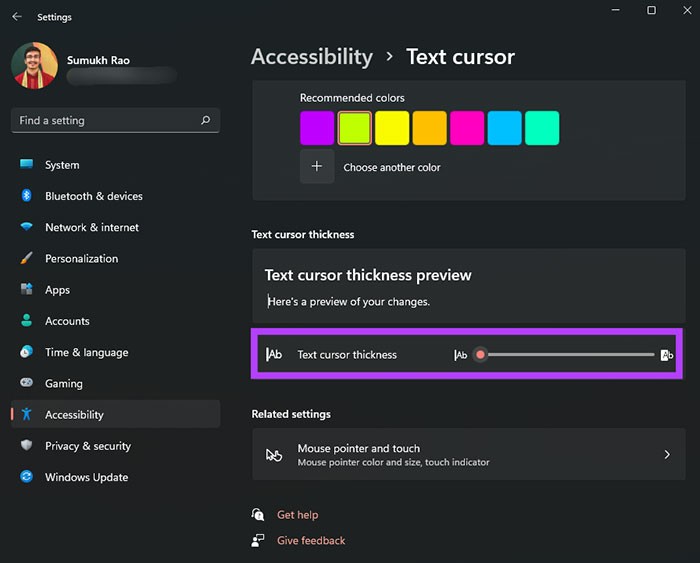Open the Give feedback link
700x563 pixels.
tap(311, 540)
